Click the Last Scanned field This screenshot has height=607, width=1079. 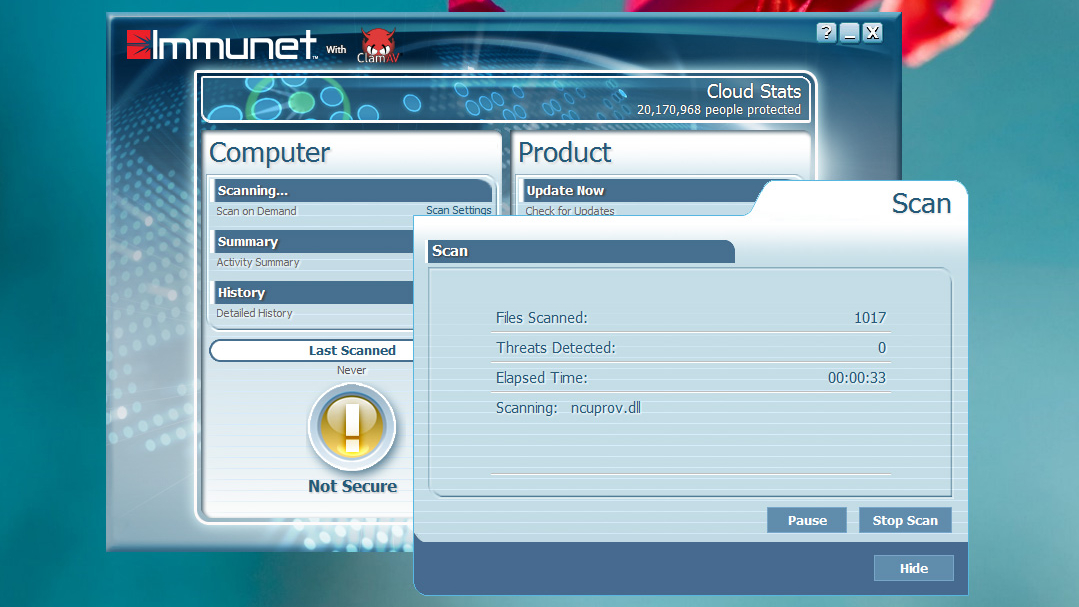click(x=313, y=350)
